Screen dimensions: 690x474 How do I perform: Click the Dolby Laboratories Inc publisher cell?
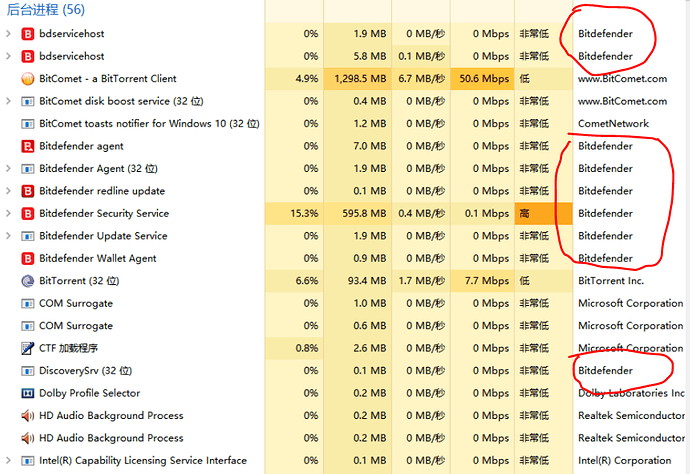(x=631, y=393)
